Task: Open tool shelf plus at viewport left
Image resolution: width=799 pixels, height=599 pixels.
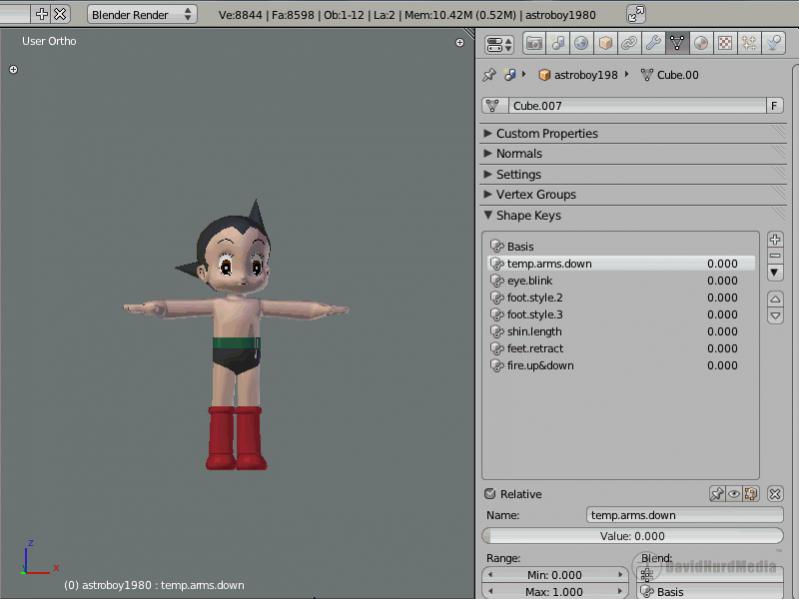Action: click(14, 69)
